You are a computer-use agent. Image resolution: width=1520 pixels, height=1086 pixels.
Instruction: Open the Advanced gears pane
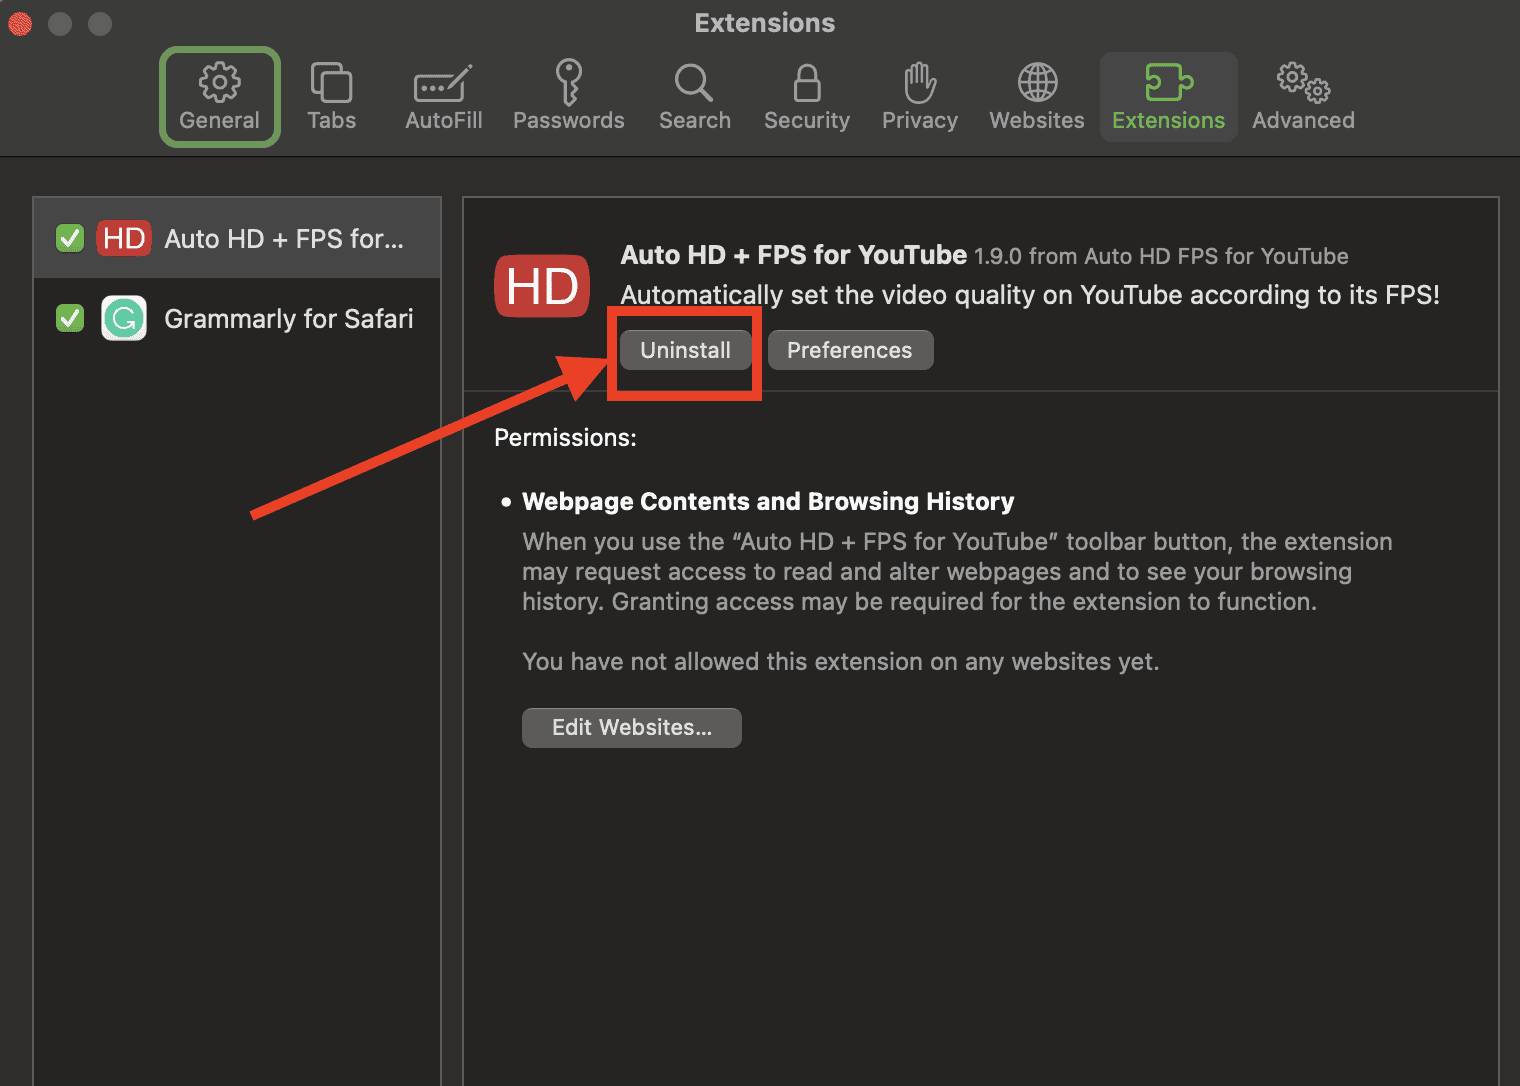pos(1303,83)
